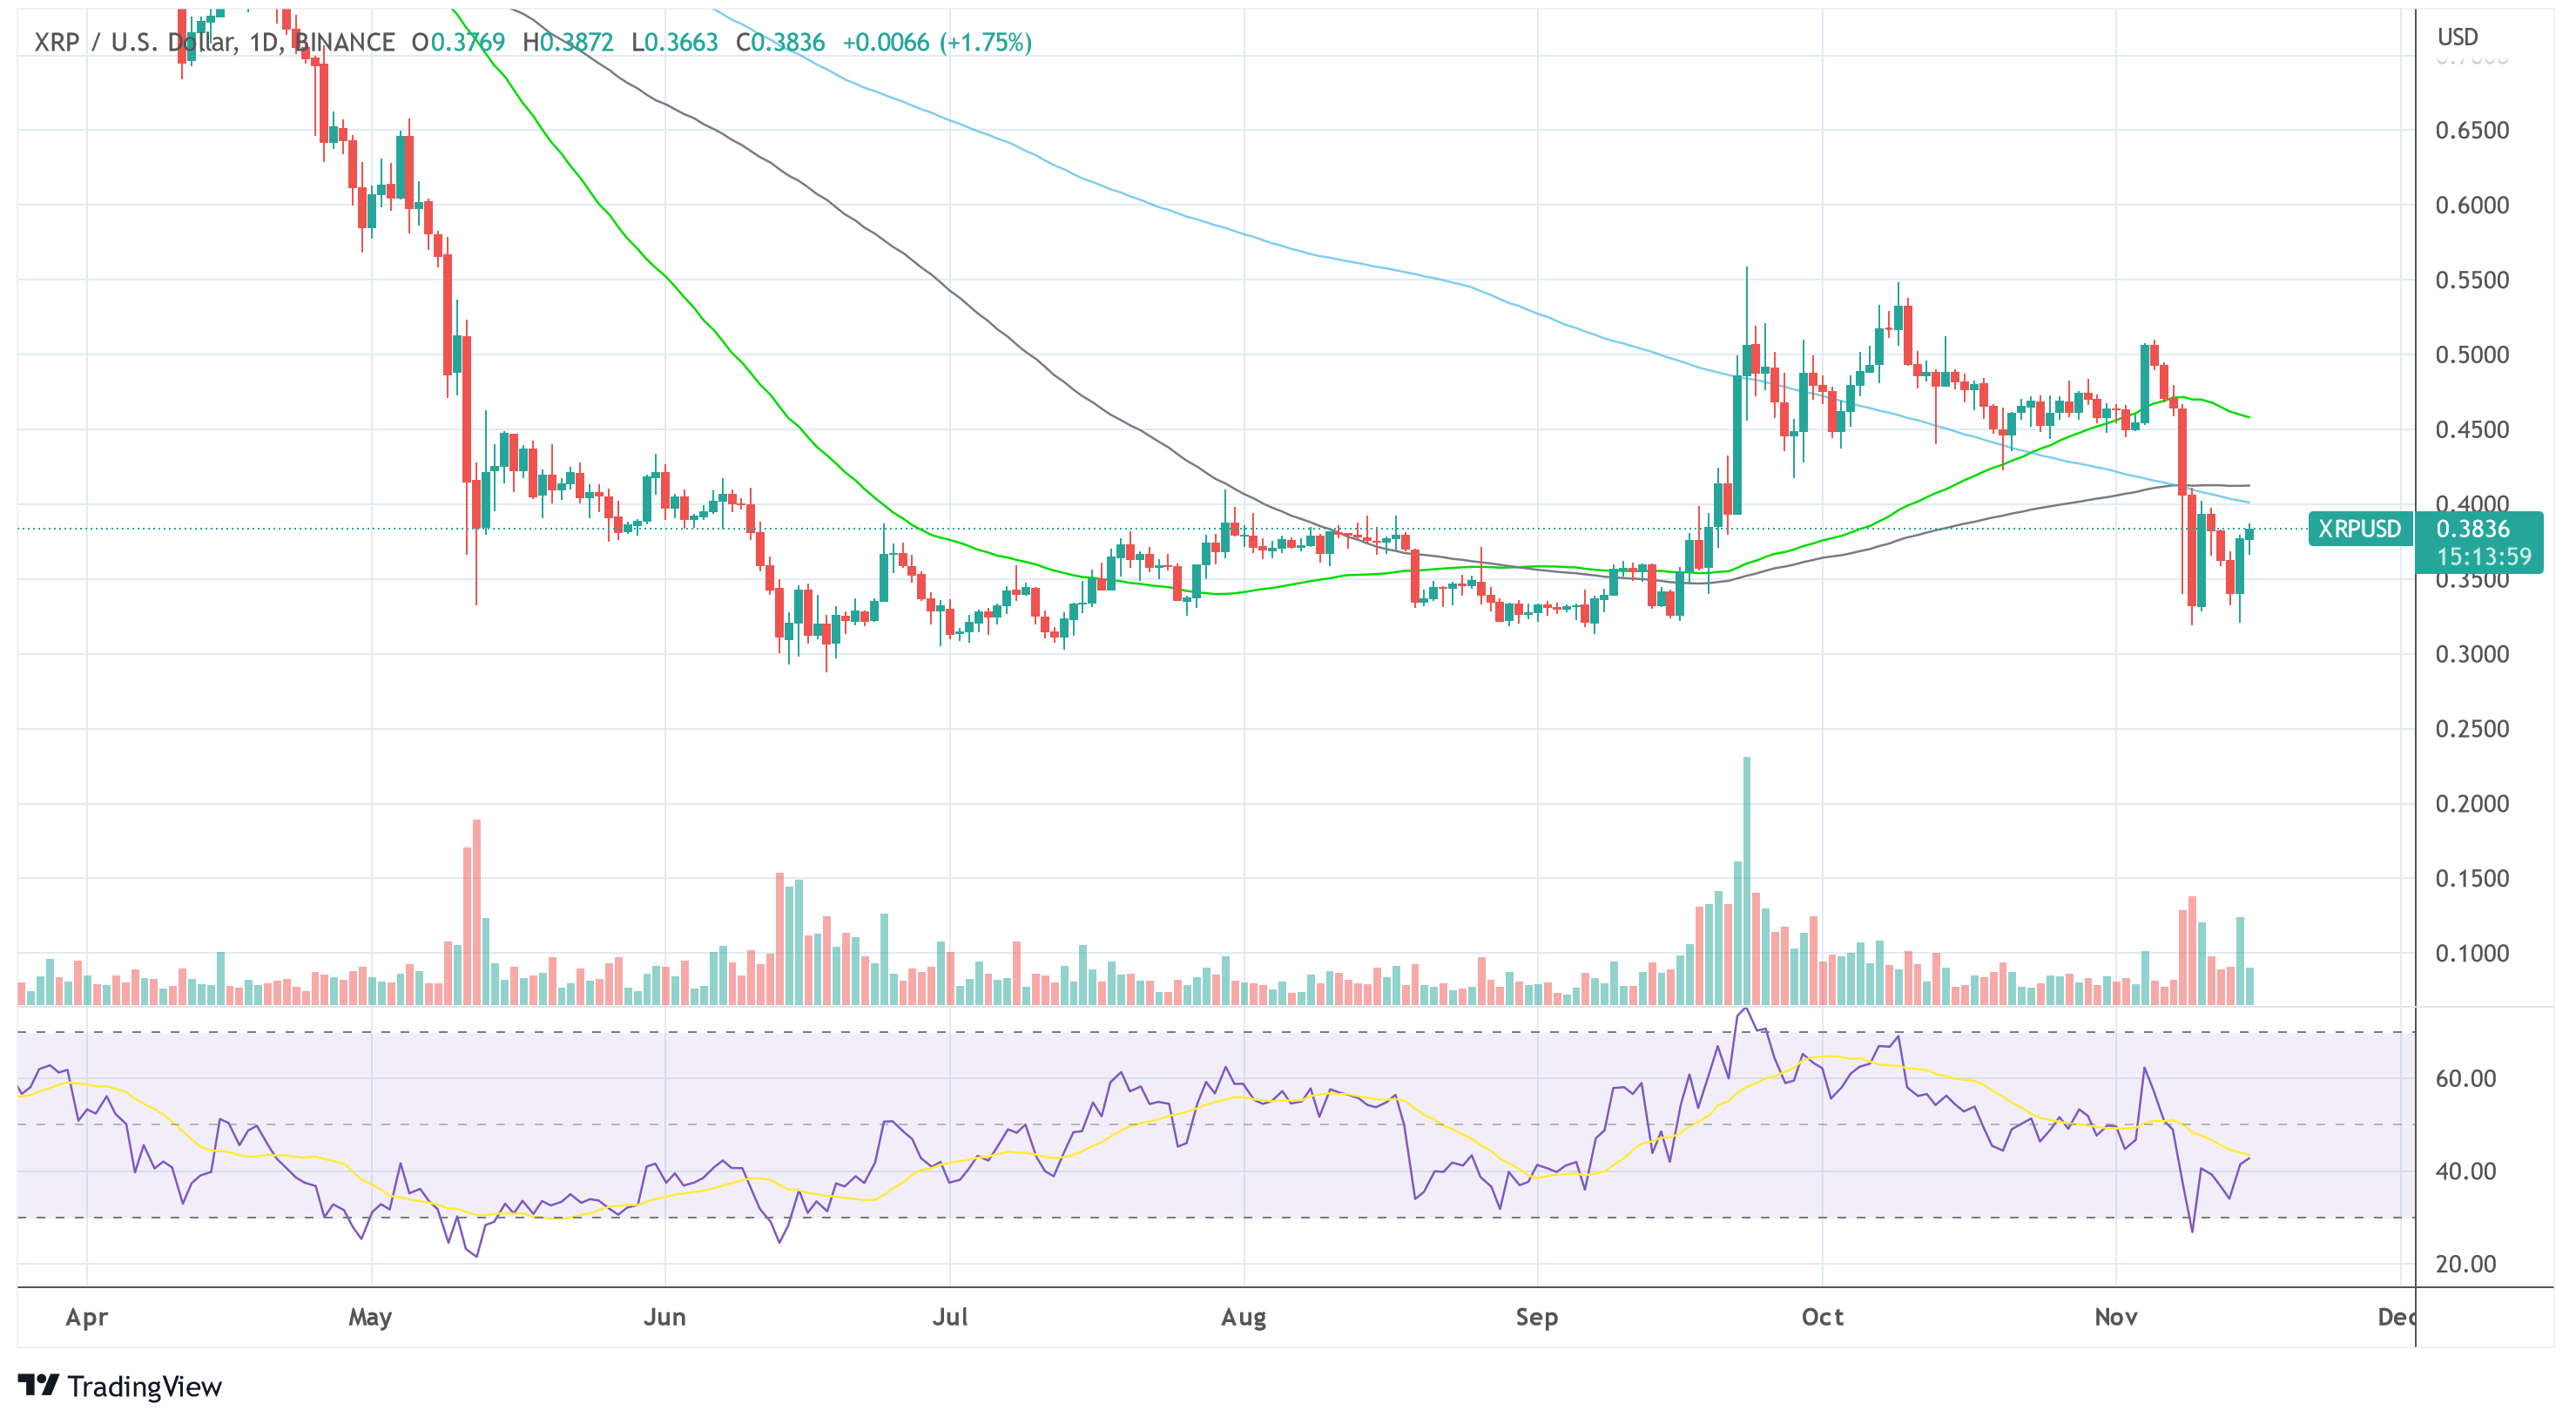The height and width of the screenshot is (1424, 2576).
Task: Click the high value H0.3872
Action: [x=568, y=42]
